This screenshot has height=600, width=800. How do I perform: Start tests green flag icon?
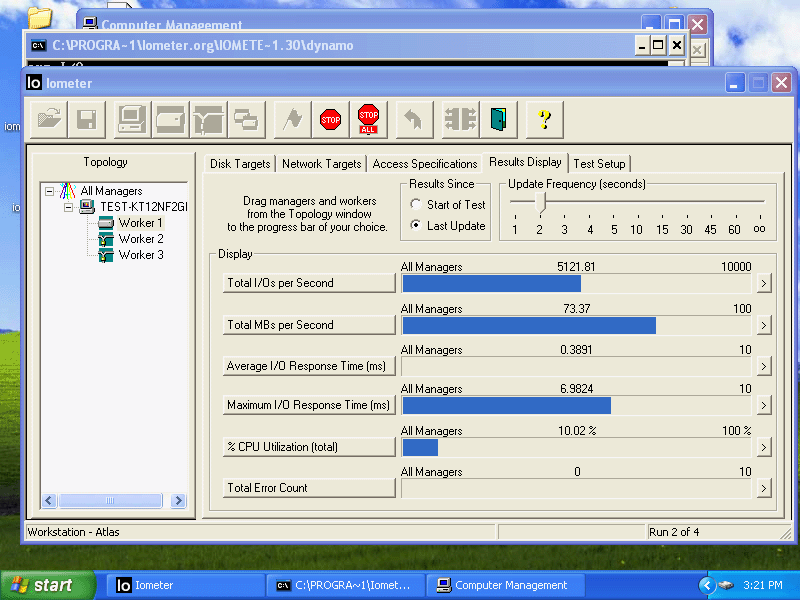point(292,119)
